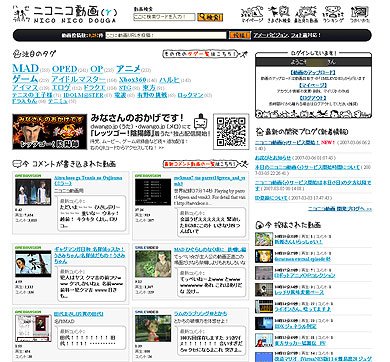Open the ドラえもん tag
The width and height of the screenshot is (390, 362).
[x=25, y=101]
